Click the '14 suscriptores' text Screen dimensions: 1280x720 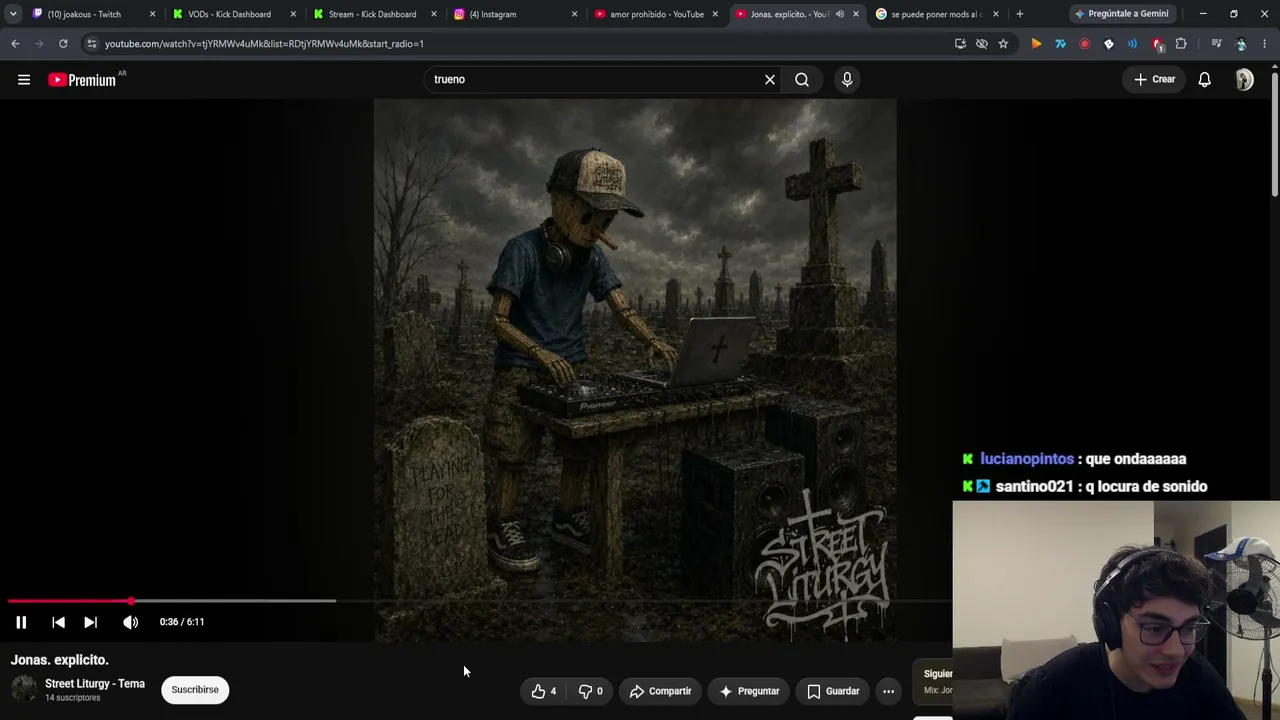(73, 698)
